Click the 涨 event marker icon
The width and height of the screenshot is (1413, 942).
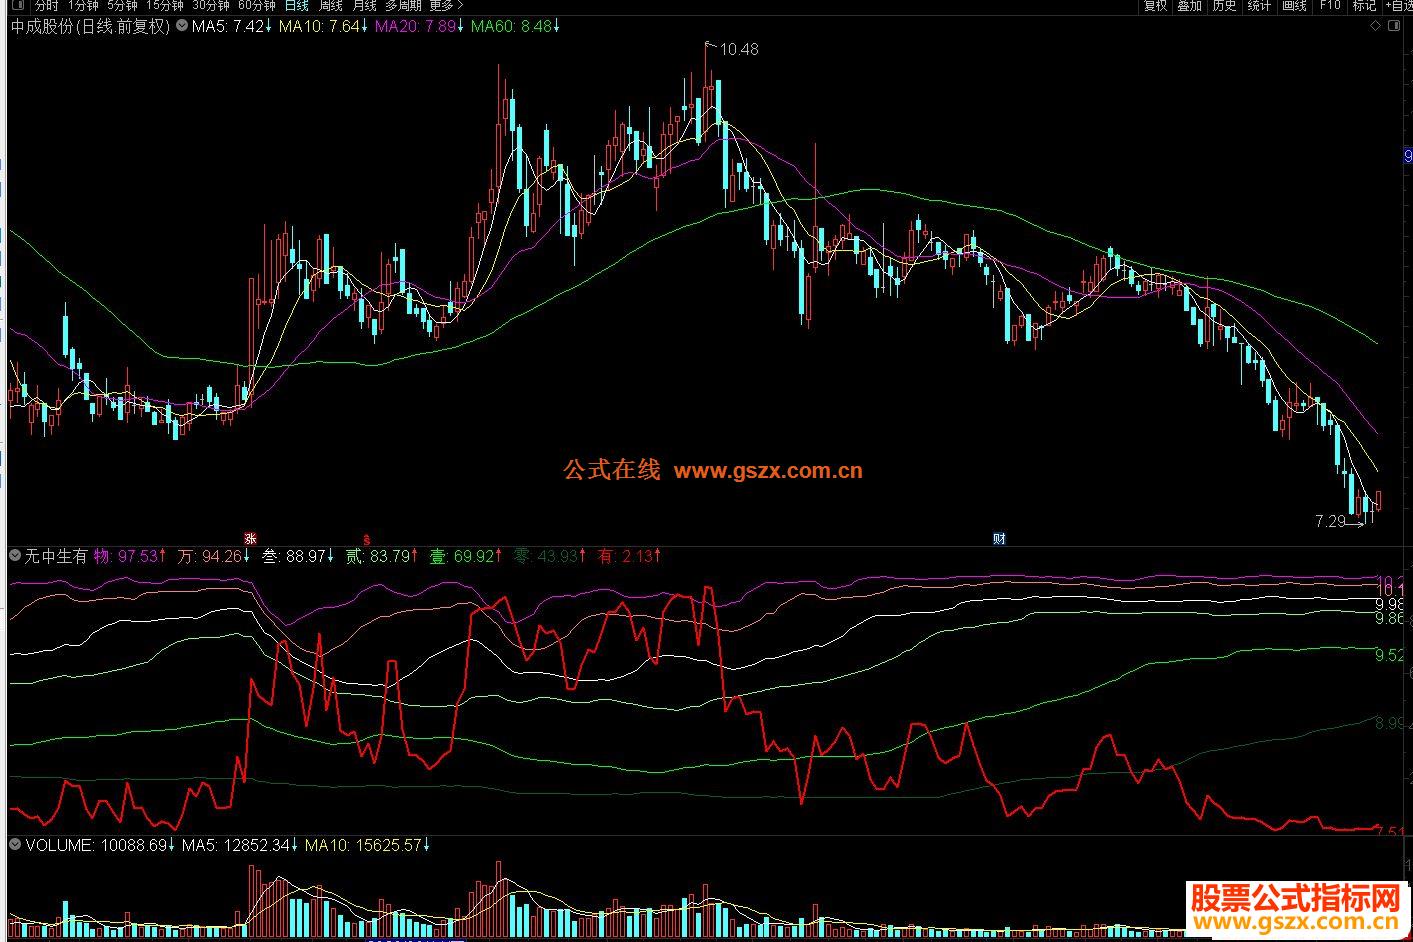(250, 538)
